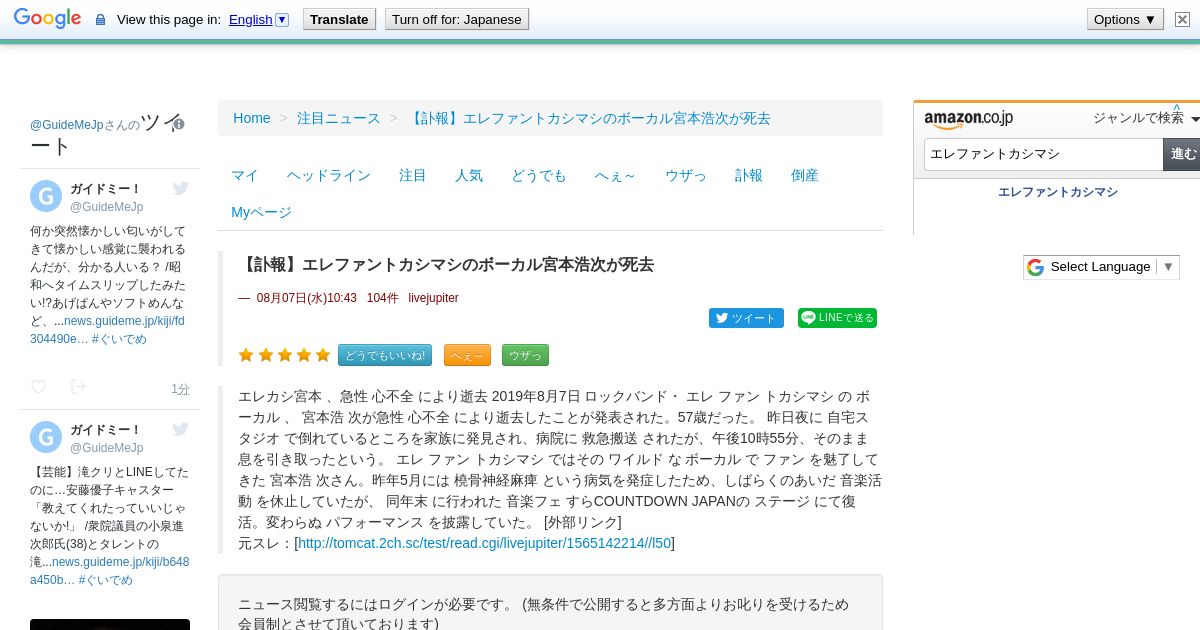
Task: Click the どうでもいいね! button
Action: tap(385, 355)
